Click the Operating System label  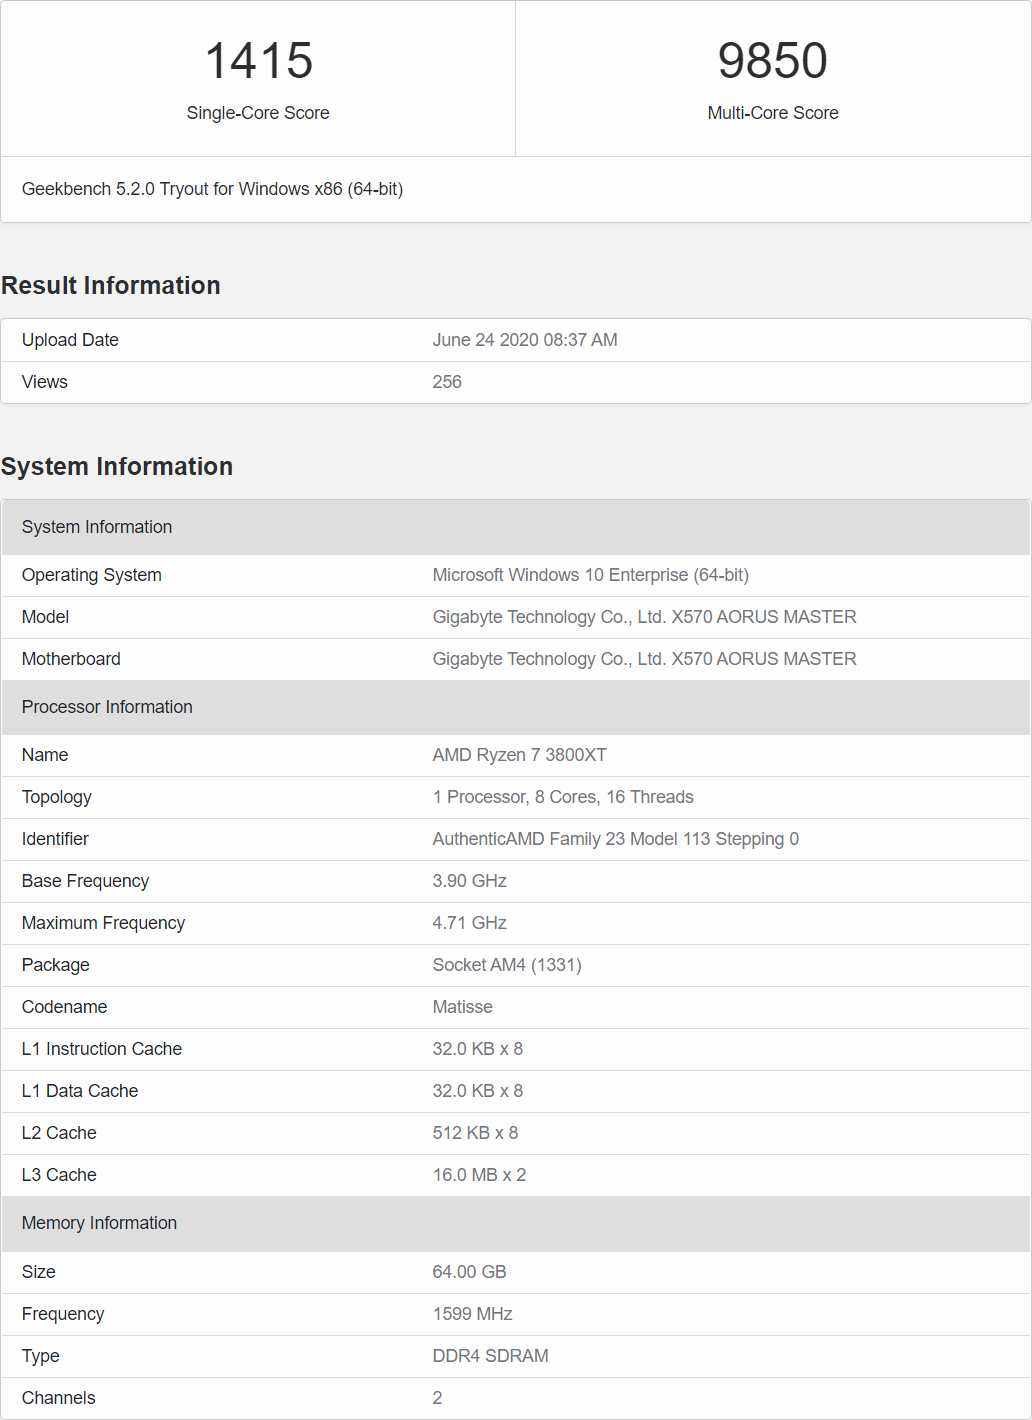point(92,575)
